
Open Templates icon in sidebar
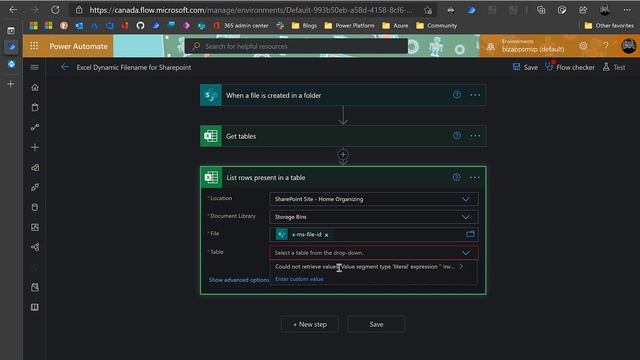[35, 167]
